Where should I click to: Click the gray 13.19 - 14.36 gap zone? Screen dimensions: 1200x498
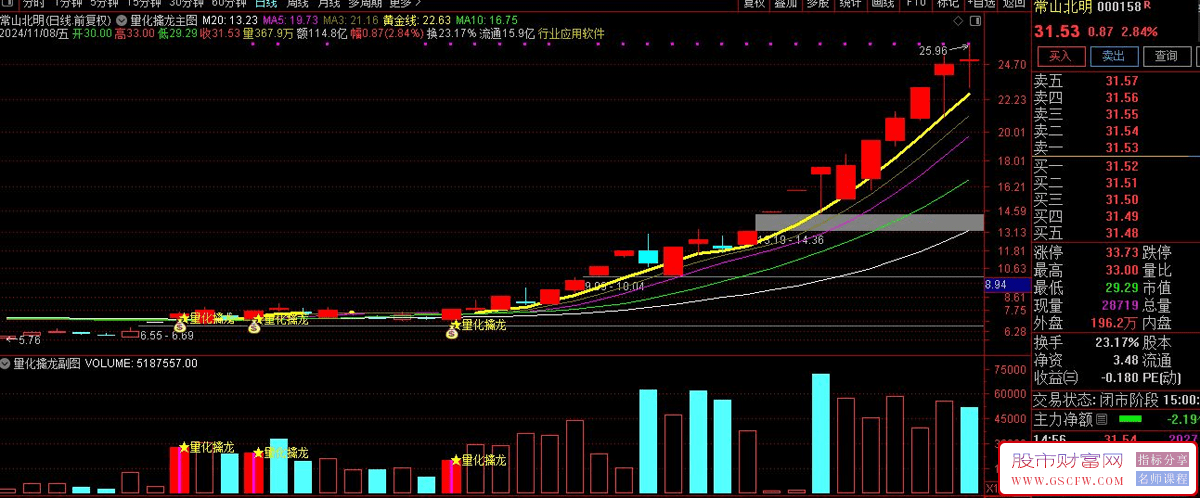click(x=869, y=222)
